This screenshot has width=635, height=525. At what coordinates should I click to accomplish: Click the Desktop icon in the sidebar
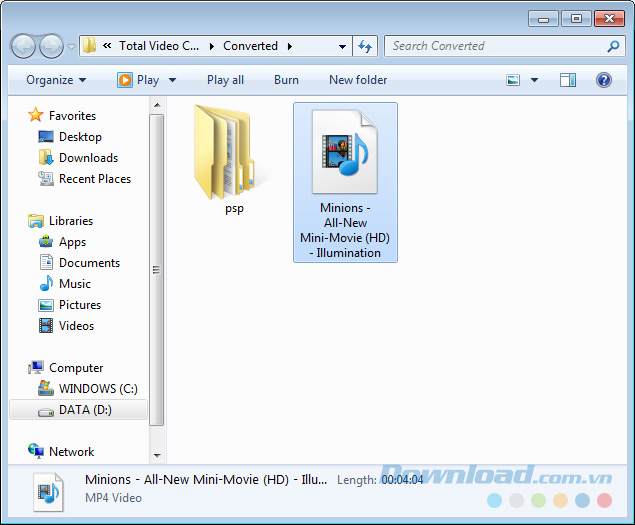46,137
